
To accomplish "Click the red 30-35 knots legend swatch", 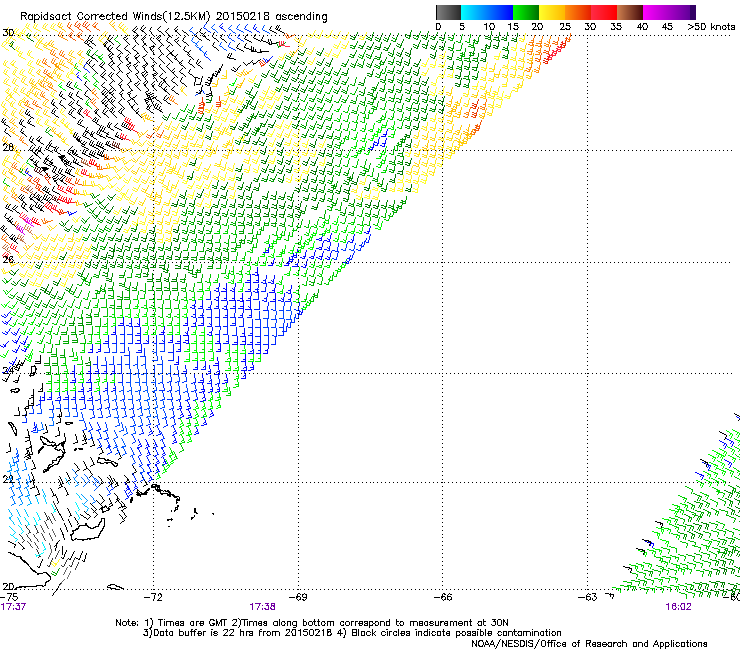I will [604, 12].
